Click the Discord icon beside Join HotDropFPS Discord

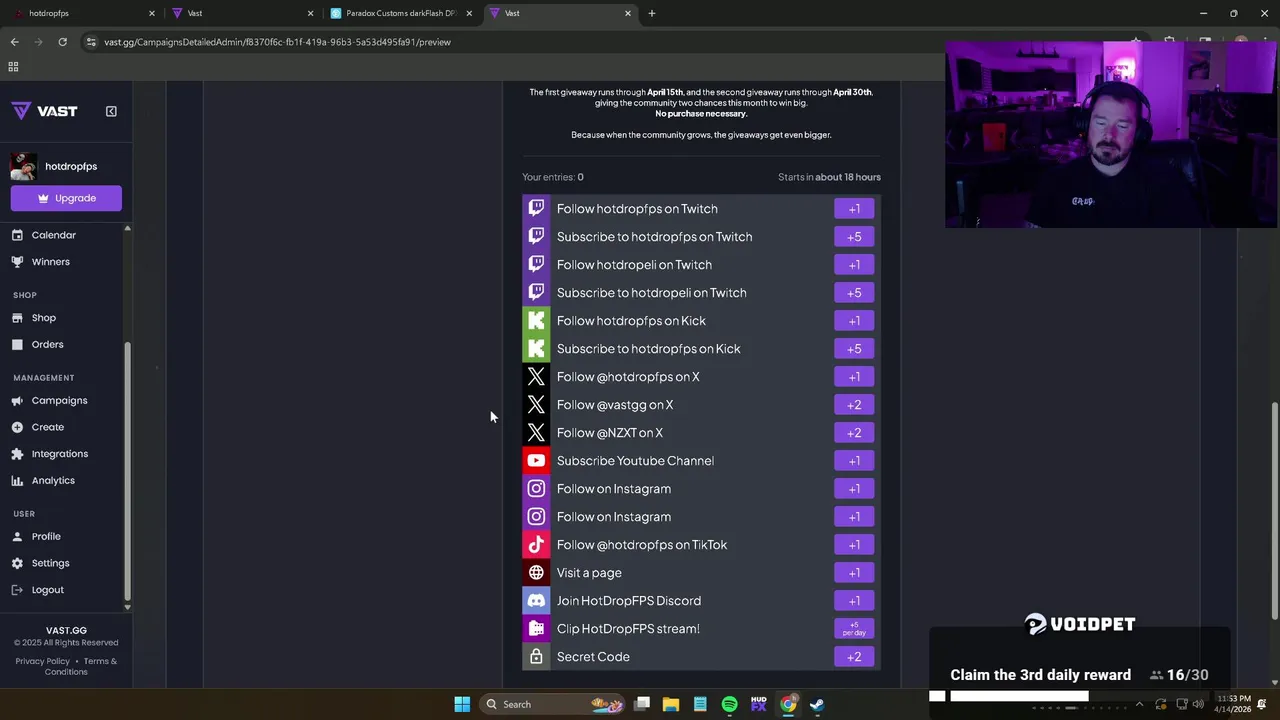(x=536, y=600)
